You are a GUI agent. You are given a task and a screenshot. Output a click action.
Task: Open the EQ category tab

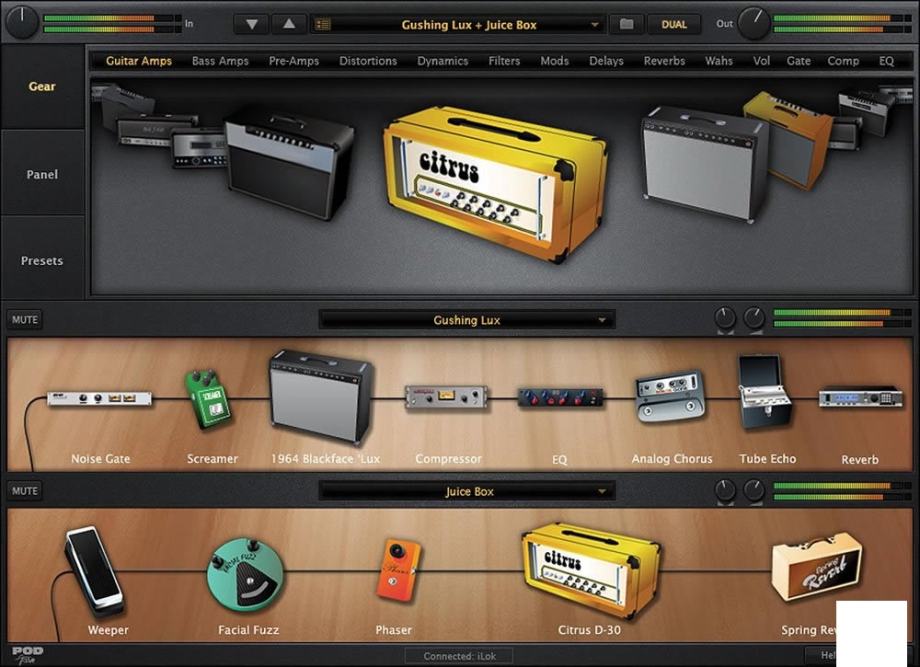[886, 61]
